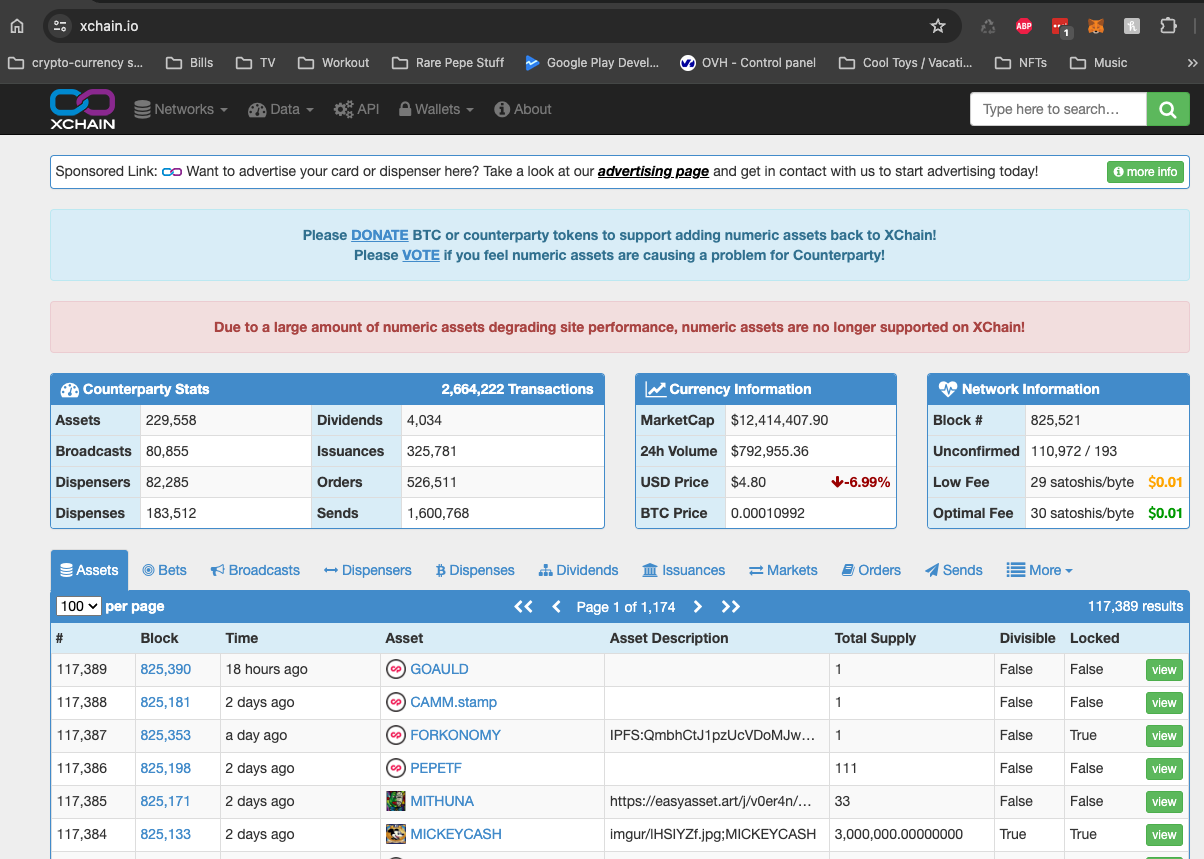Click the FORKONOMY asset icon
1204x859 pixels.
[396, 735]
